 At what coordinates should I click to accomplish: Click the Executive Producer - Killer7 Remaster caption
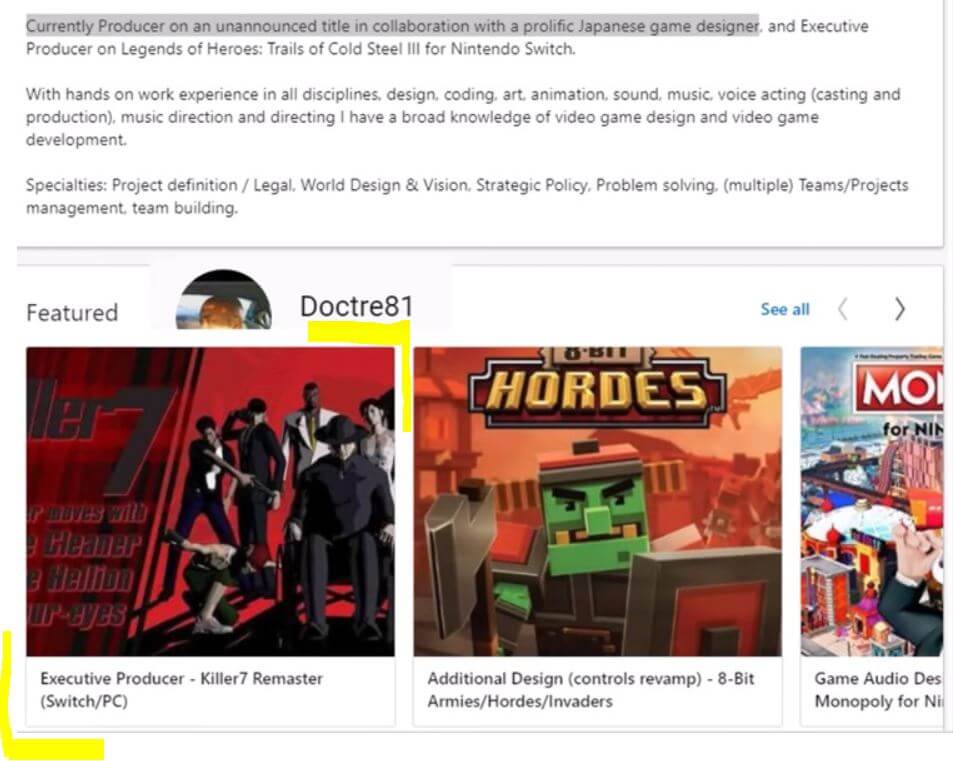tap(181, 690)
